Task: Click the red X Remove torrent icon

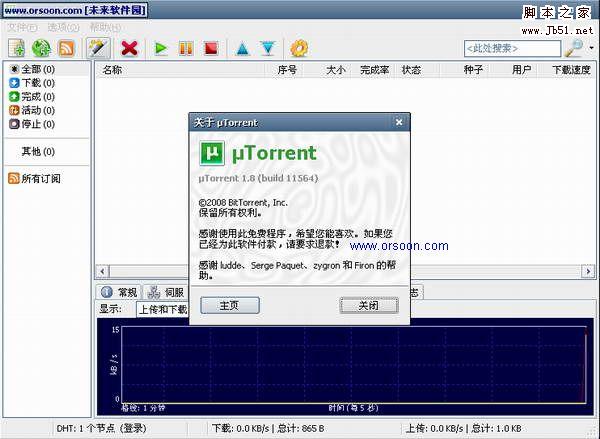Action: pos(129,49)
